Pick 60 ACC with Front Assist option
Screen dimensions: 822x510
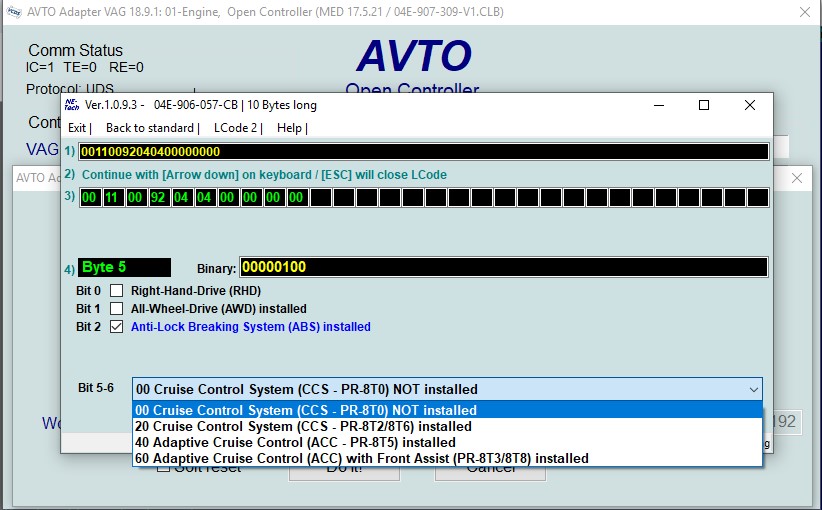pyautogui.click(x=448, y=458)
